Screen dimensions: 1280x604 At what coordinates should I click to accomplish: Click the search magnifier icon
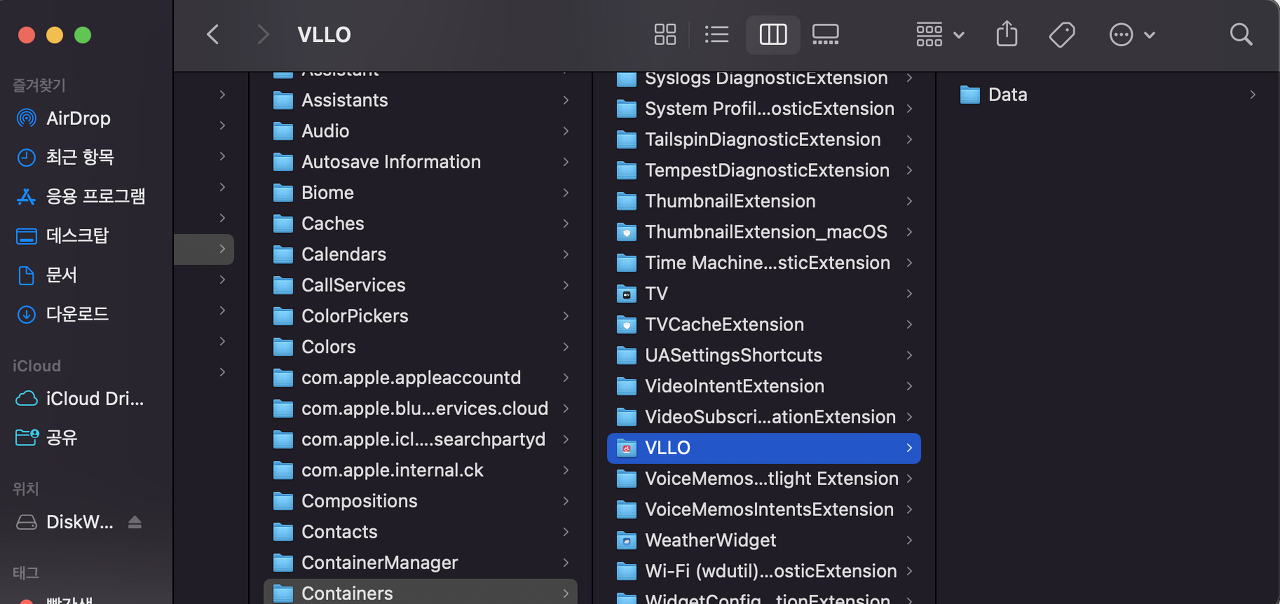(1241, 35)
